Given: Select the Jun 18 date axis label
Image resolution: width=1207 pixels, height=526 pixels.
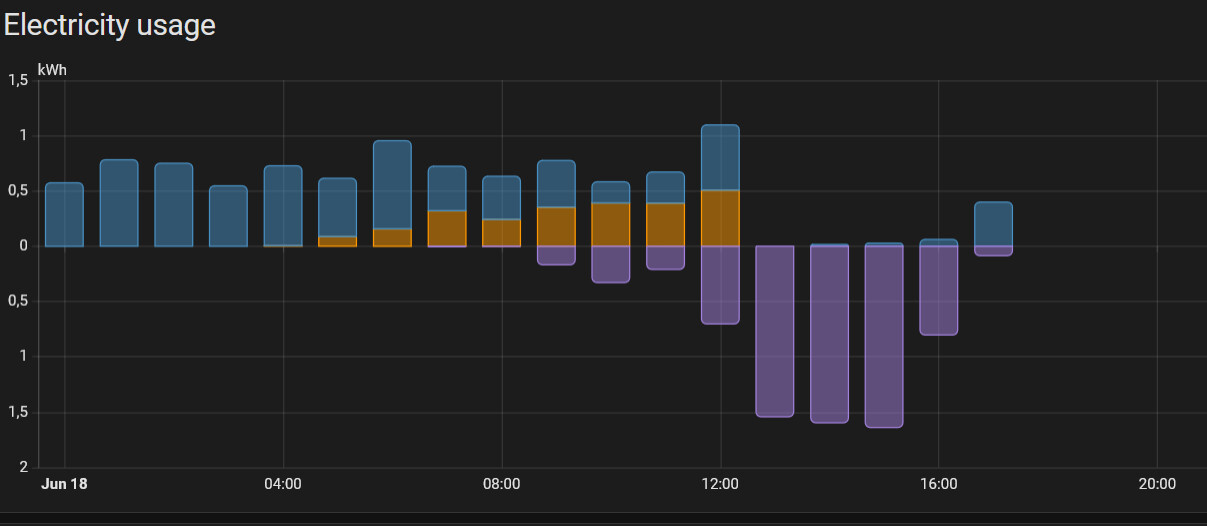Looking at the screenshot, I should [x=64, y=484].
